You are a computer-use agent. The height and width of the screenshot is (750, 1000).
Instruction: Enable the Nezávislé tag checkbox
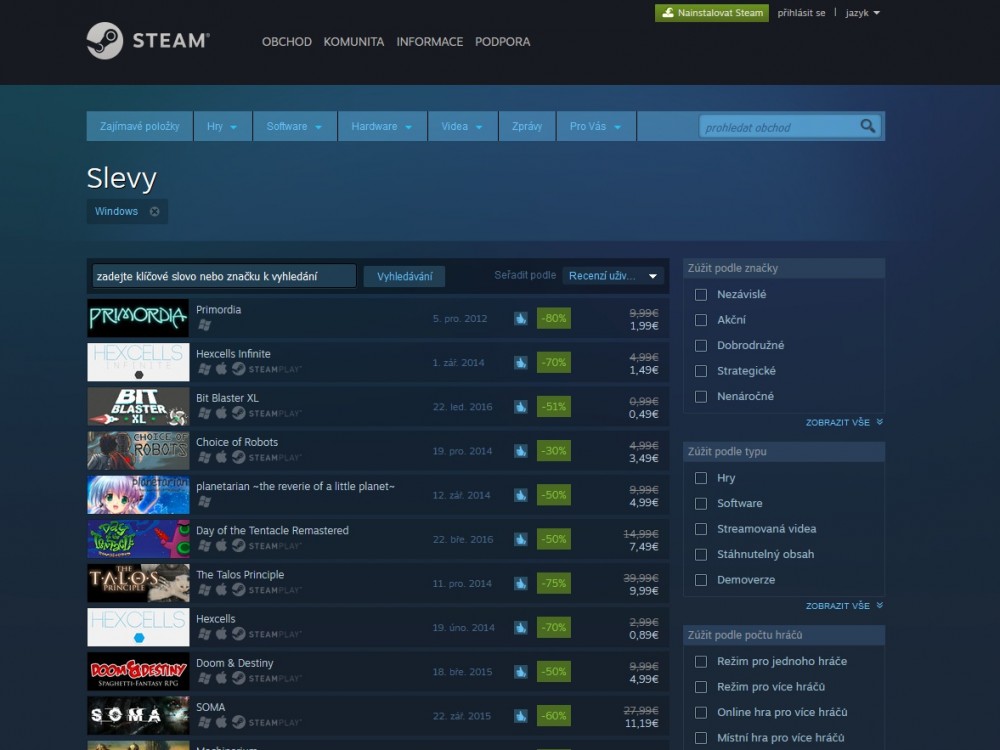click(701, 295)
